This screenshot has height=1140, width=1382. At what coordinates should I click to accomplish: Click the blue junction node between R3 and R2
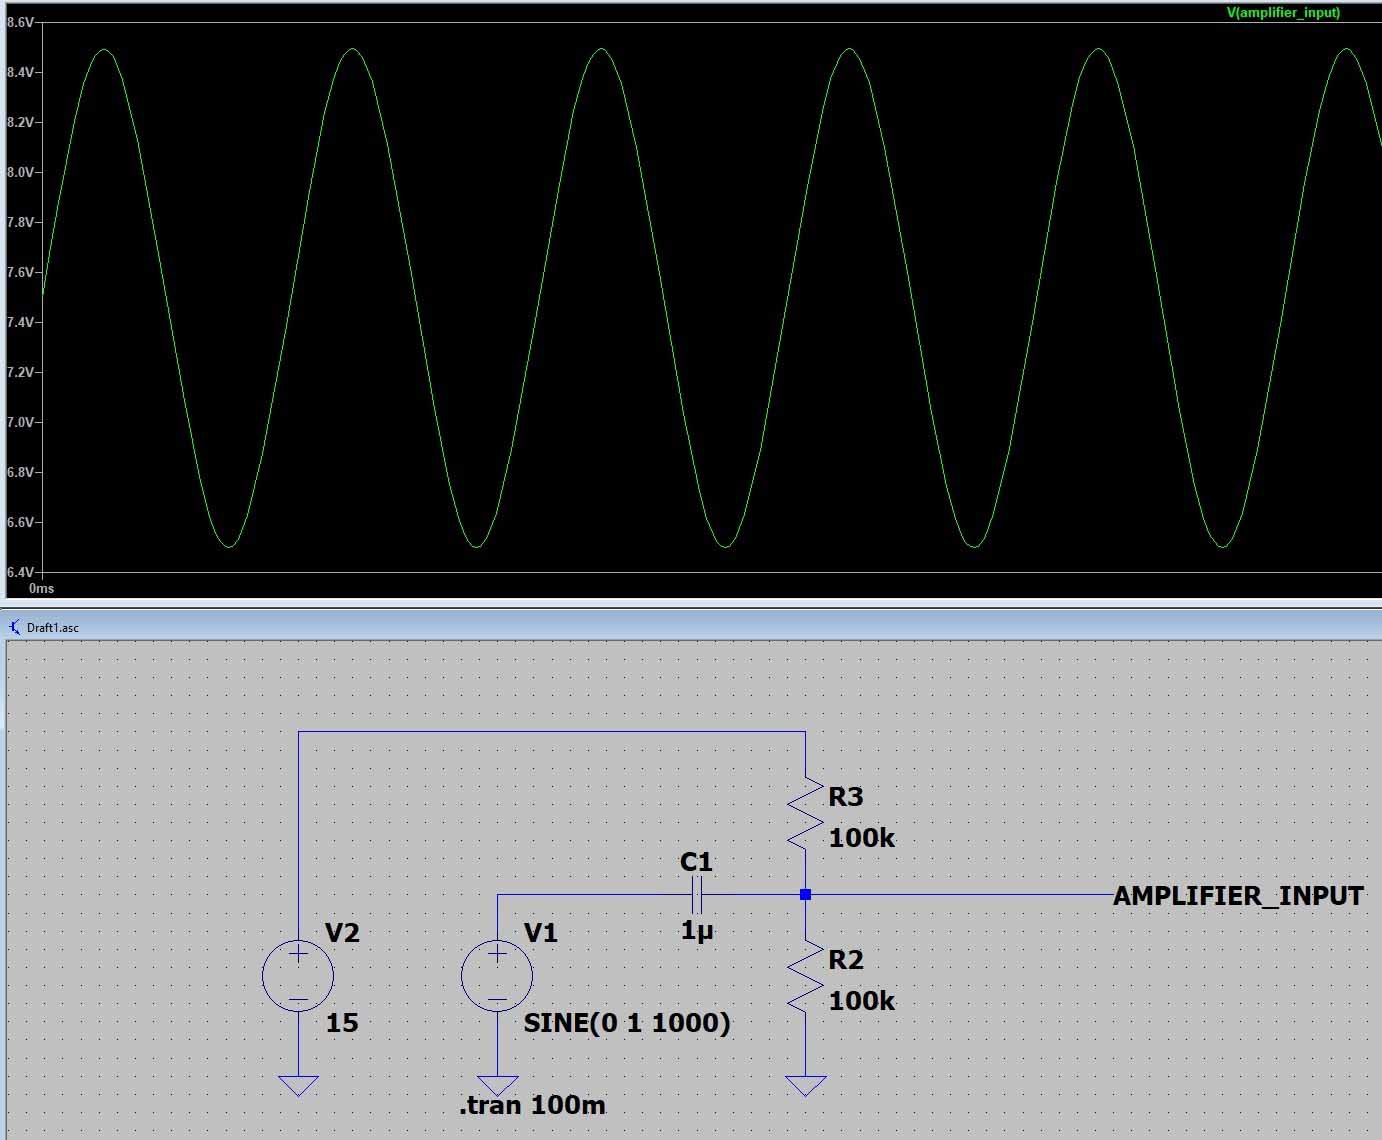tap(805, 895)
